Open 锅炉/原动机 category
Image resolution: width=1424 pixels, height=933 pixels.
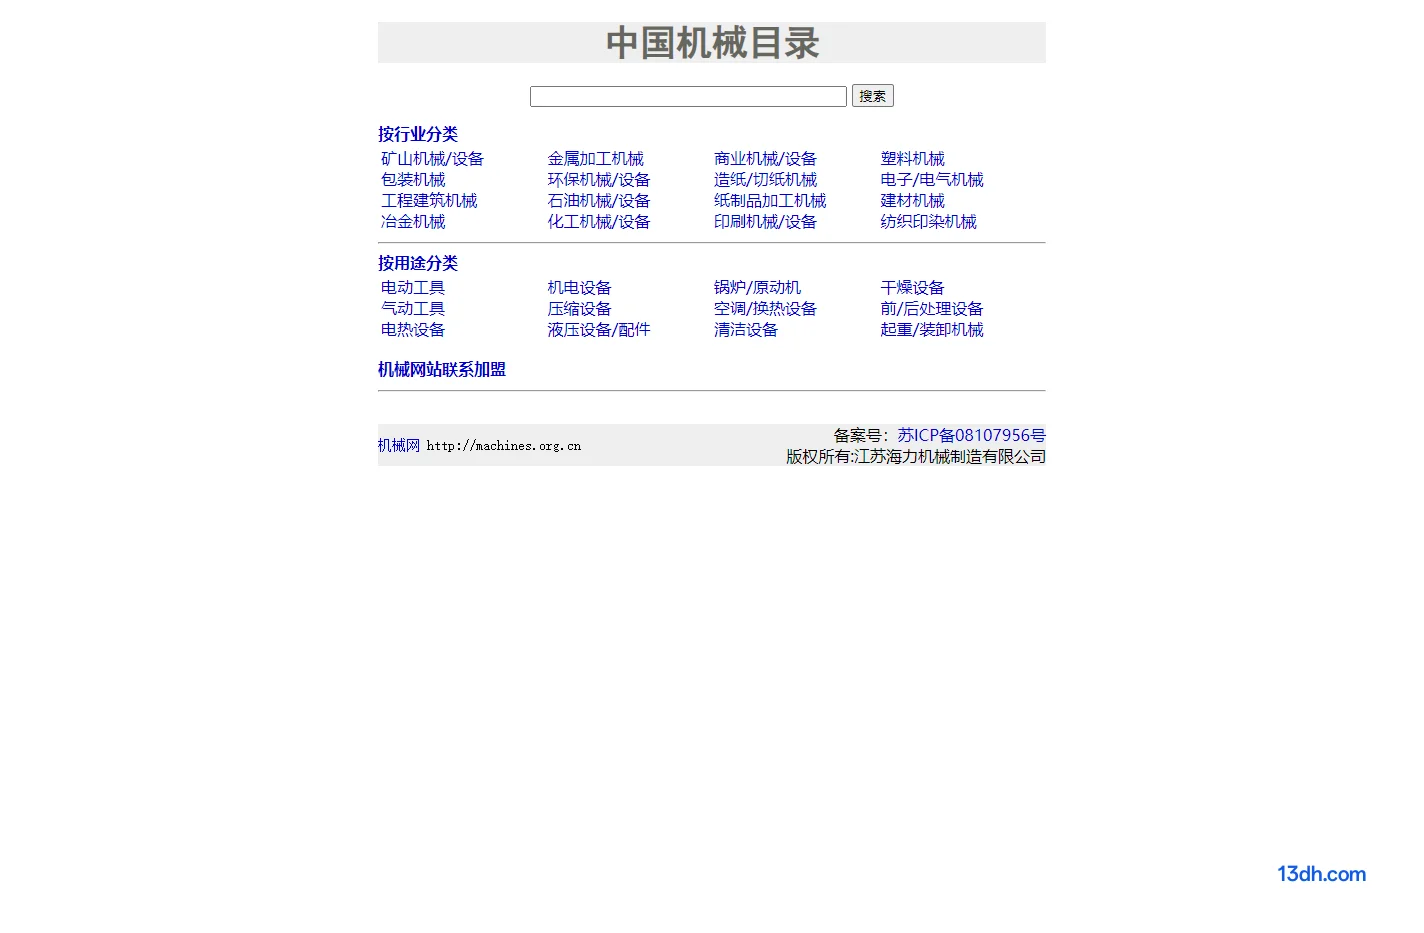pyautogui.click(x=757, y=288)
